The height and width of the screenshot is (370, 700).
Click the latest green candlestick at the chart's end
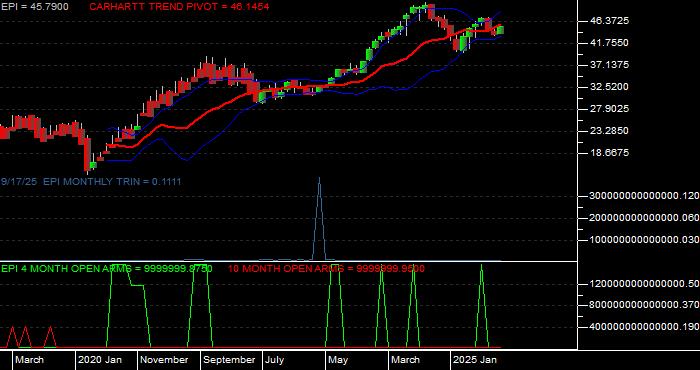[x=500, y=30]
